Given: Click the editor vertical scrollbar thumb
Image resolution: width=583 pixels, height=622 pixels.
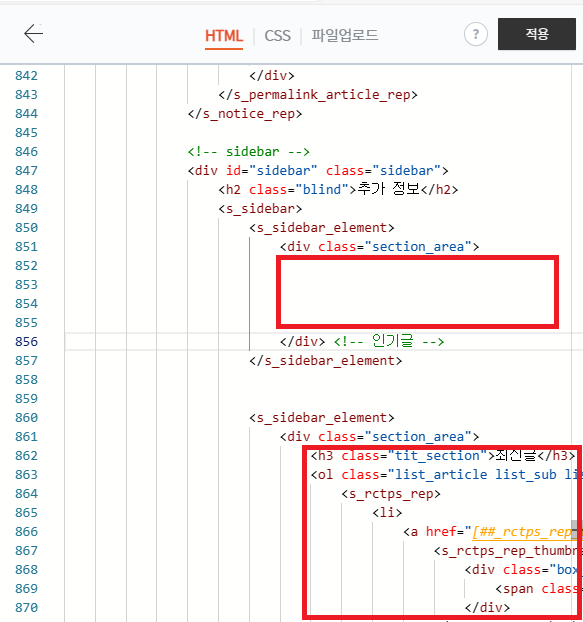Looking at the screenshot, I should [574, 529].
